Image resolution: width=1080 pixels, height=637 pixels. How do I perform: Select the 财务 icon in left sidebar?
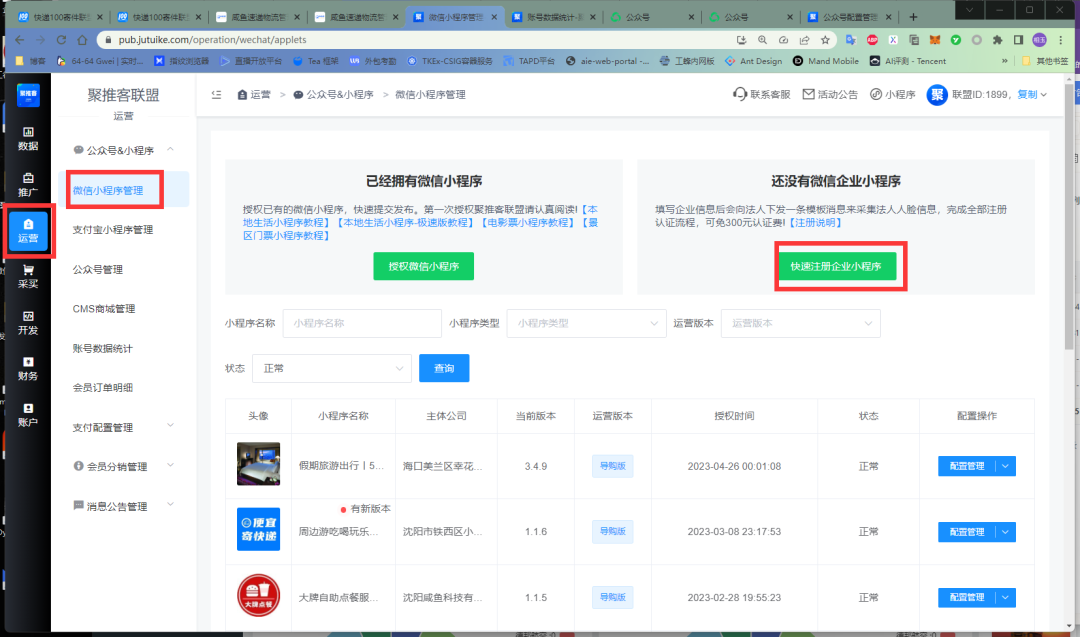click(x=26, y=369)
